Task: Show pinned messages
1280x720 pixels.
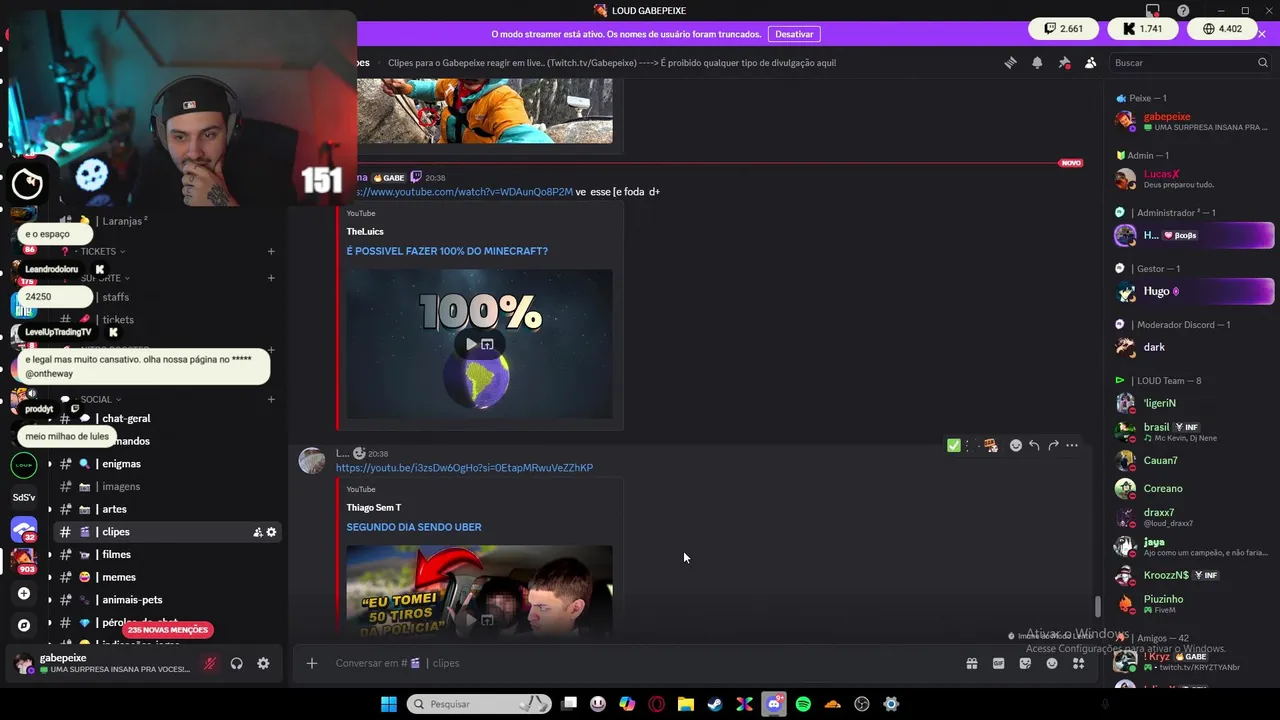Action: (1064, 62)
